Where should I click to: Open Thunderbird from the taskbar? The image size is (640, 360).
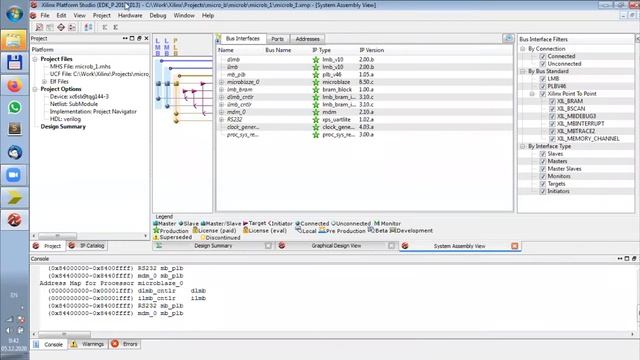(14, 152)
